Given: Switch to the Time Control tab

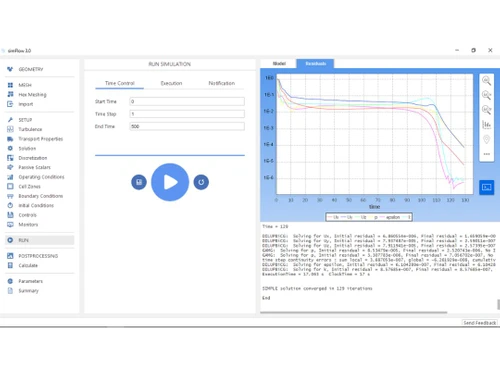Looking at the screenshot, I should (119, 83).
